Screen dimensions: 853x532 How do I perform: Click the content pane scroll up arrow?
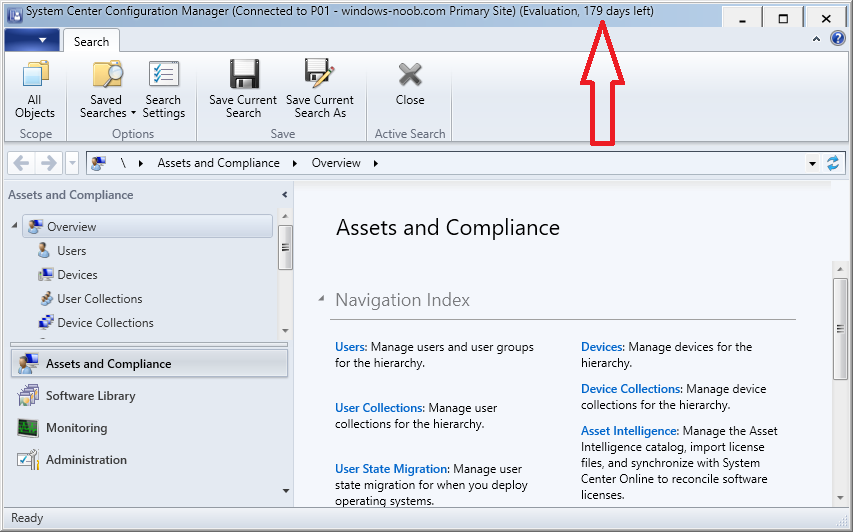(840, 269)
